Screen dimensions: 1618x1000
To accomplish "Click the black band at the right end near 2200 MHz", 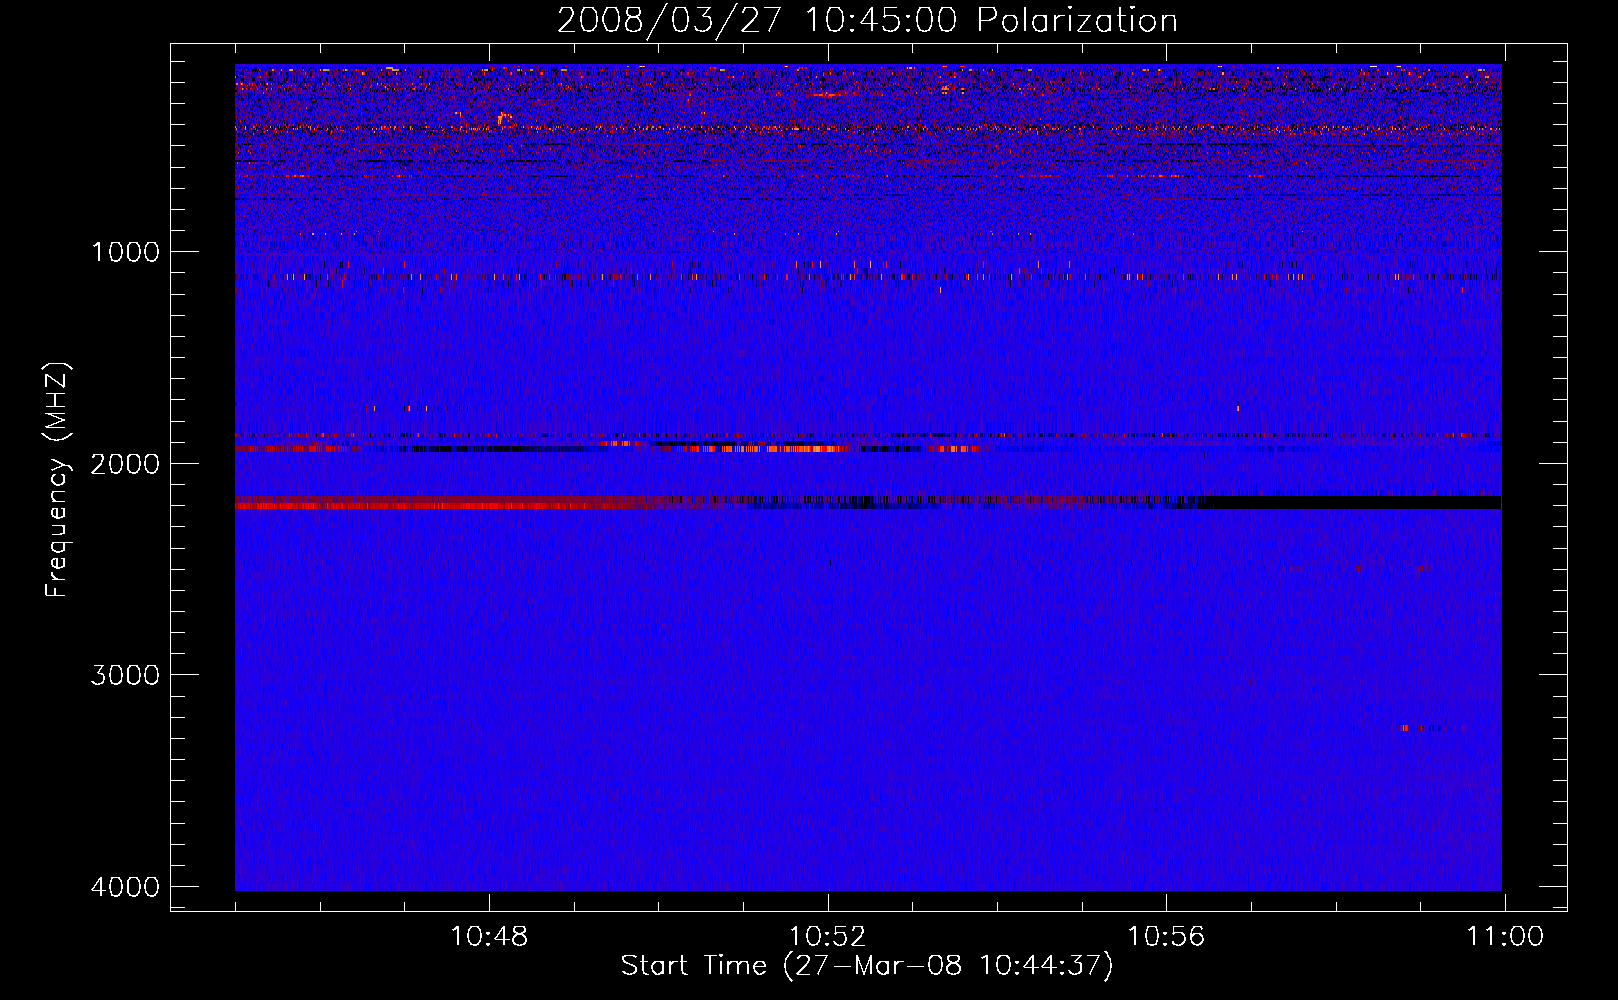I will pos(1350,502).
